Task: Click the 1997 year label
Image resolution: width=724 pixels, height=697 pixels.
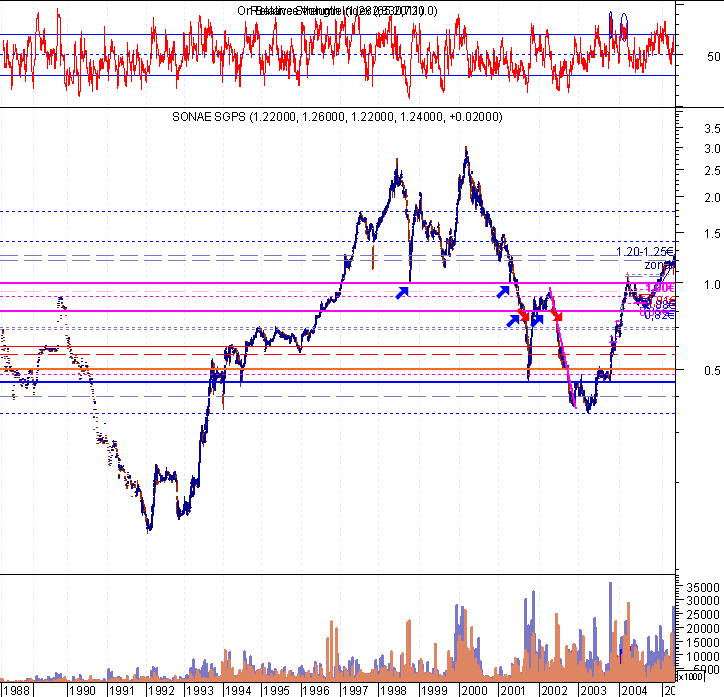Action: pyautogui.click(x=355, y=691)
